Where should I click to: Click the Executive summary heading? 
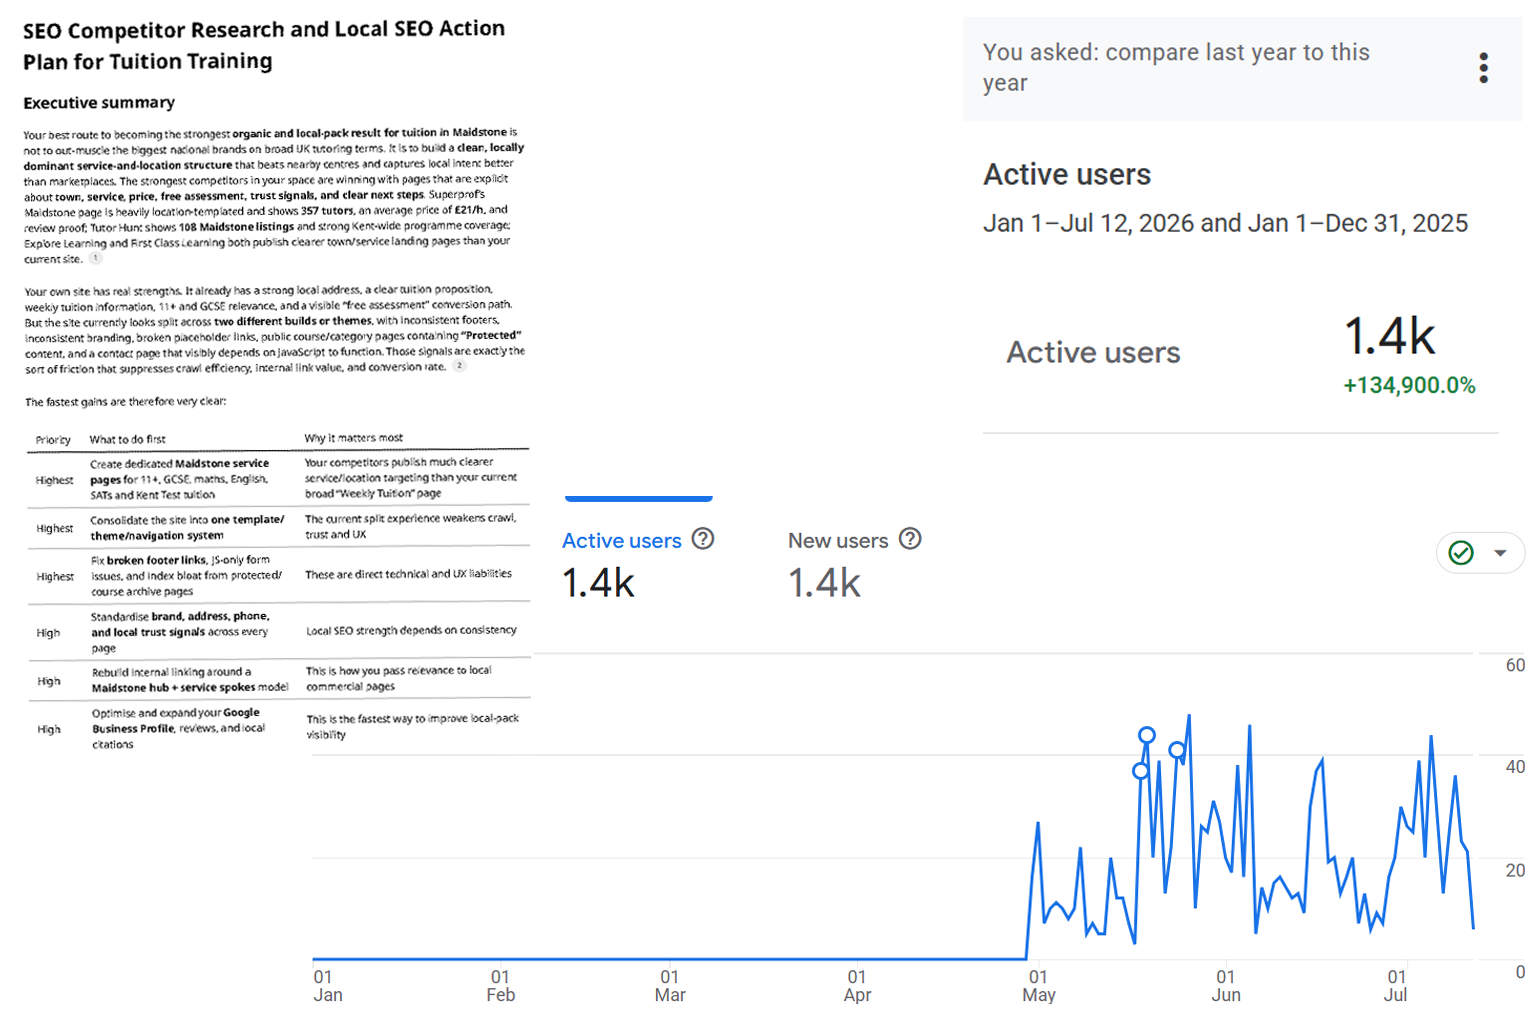tap(99, 102)
